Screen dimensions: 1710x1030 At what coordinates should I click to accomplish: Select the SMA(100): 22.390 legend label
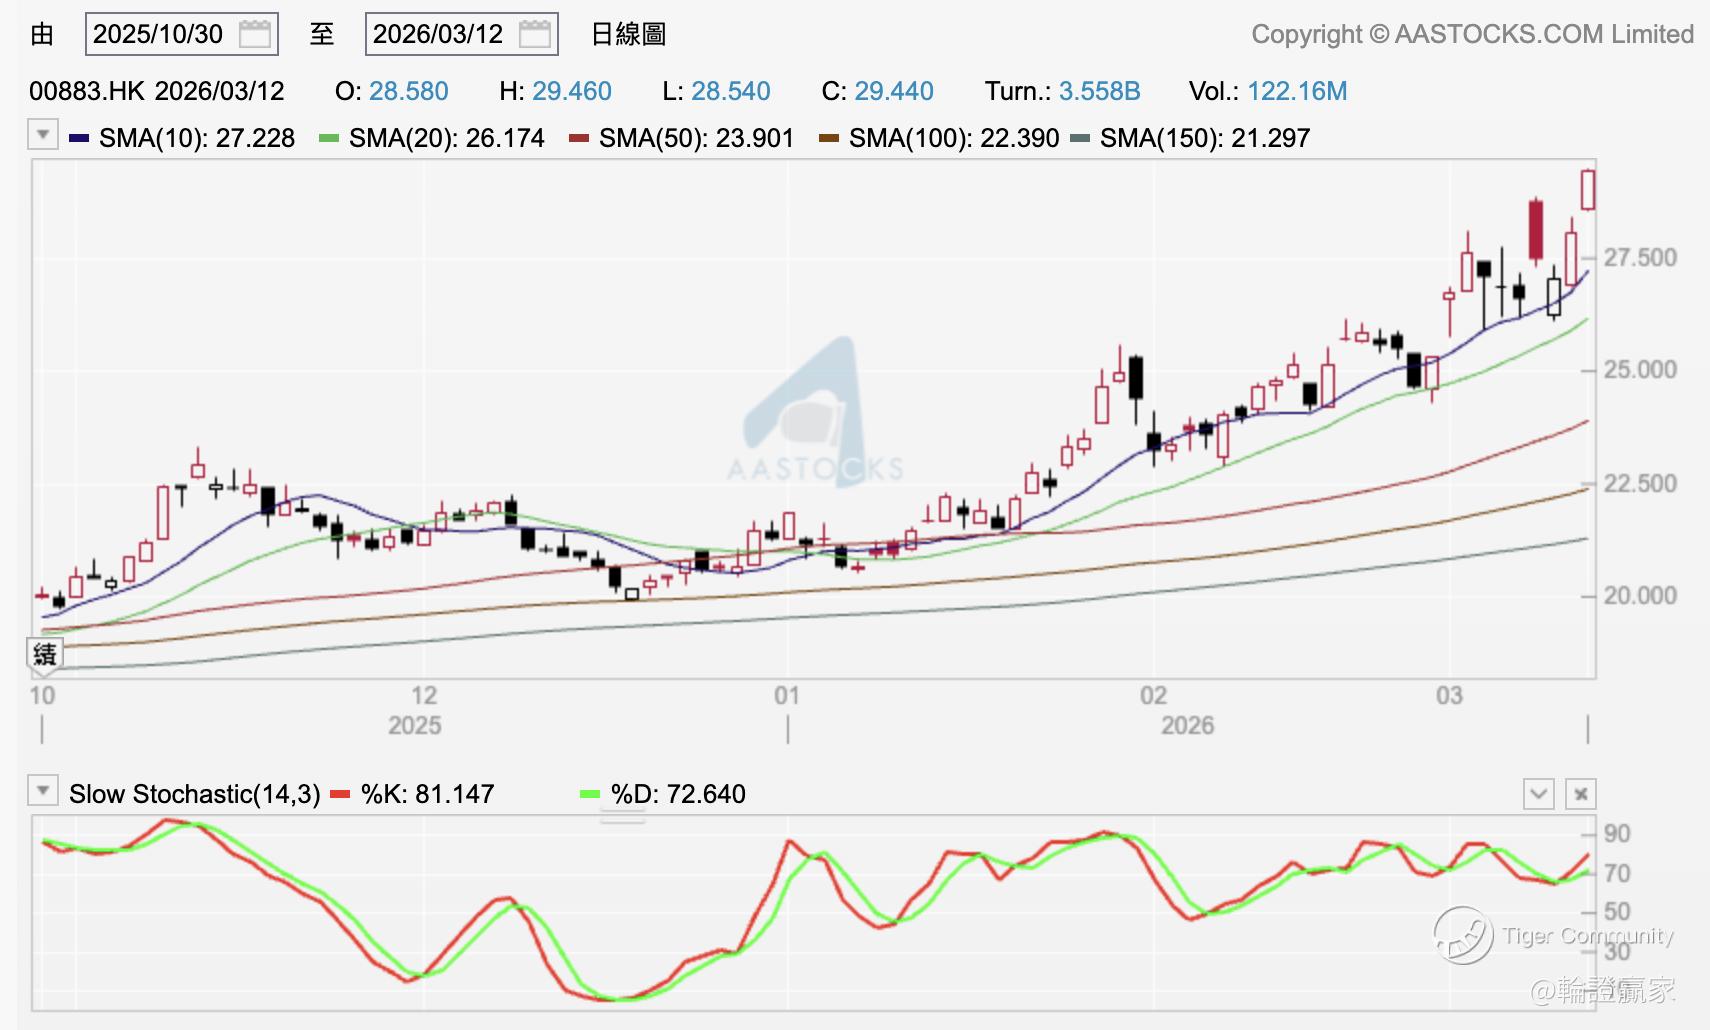(953, 138)
